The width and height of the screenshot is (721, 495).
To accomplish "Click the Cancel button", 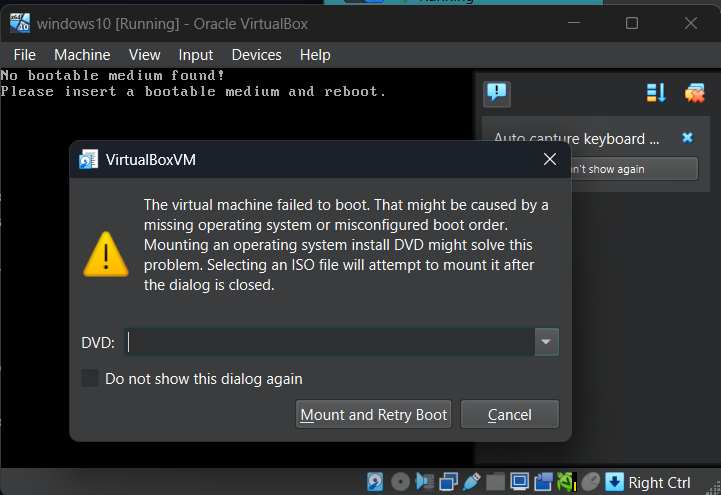I will click(x=509, y=415).
